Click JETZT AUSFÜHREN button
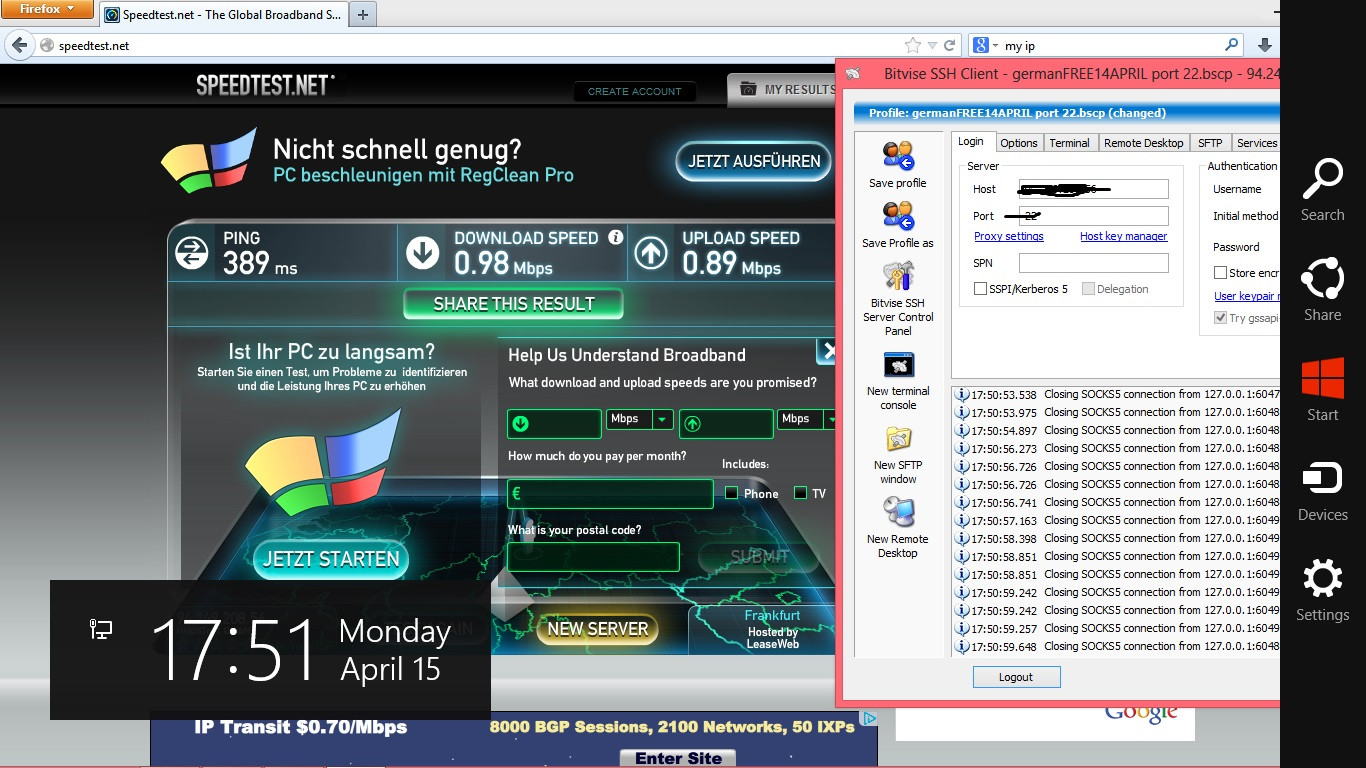 coord(753,161)
